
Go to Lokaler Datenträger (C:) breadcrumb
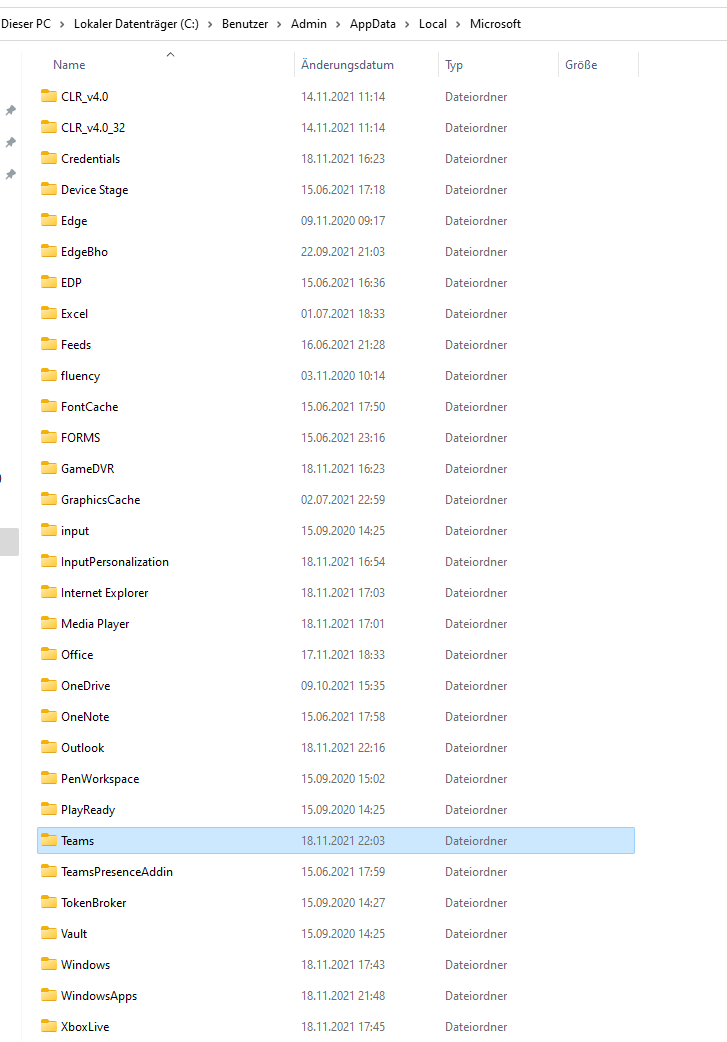136,24
